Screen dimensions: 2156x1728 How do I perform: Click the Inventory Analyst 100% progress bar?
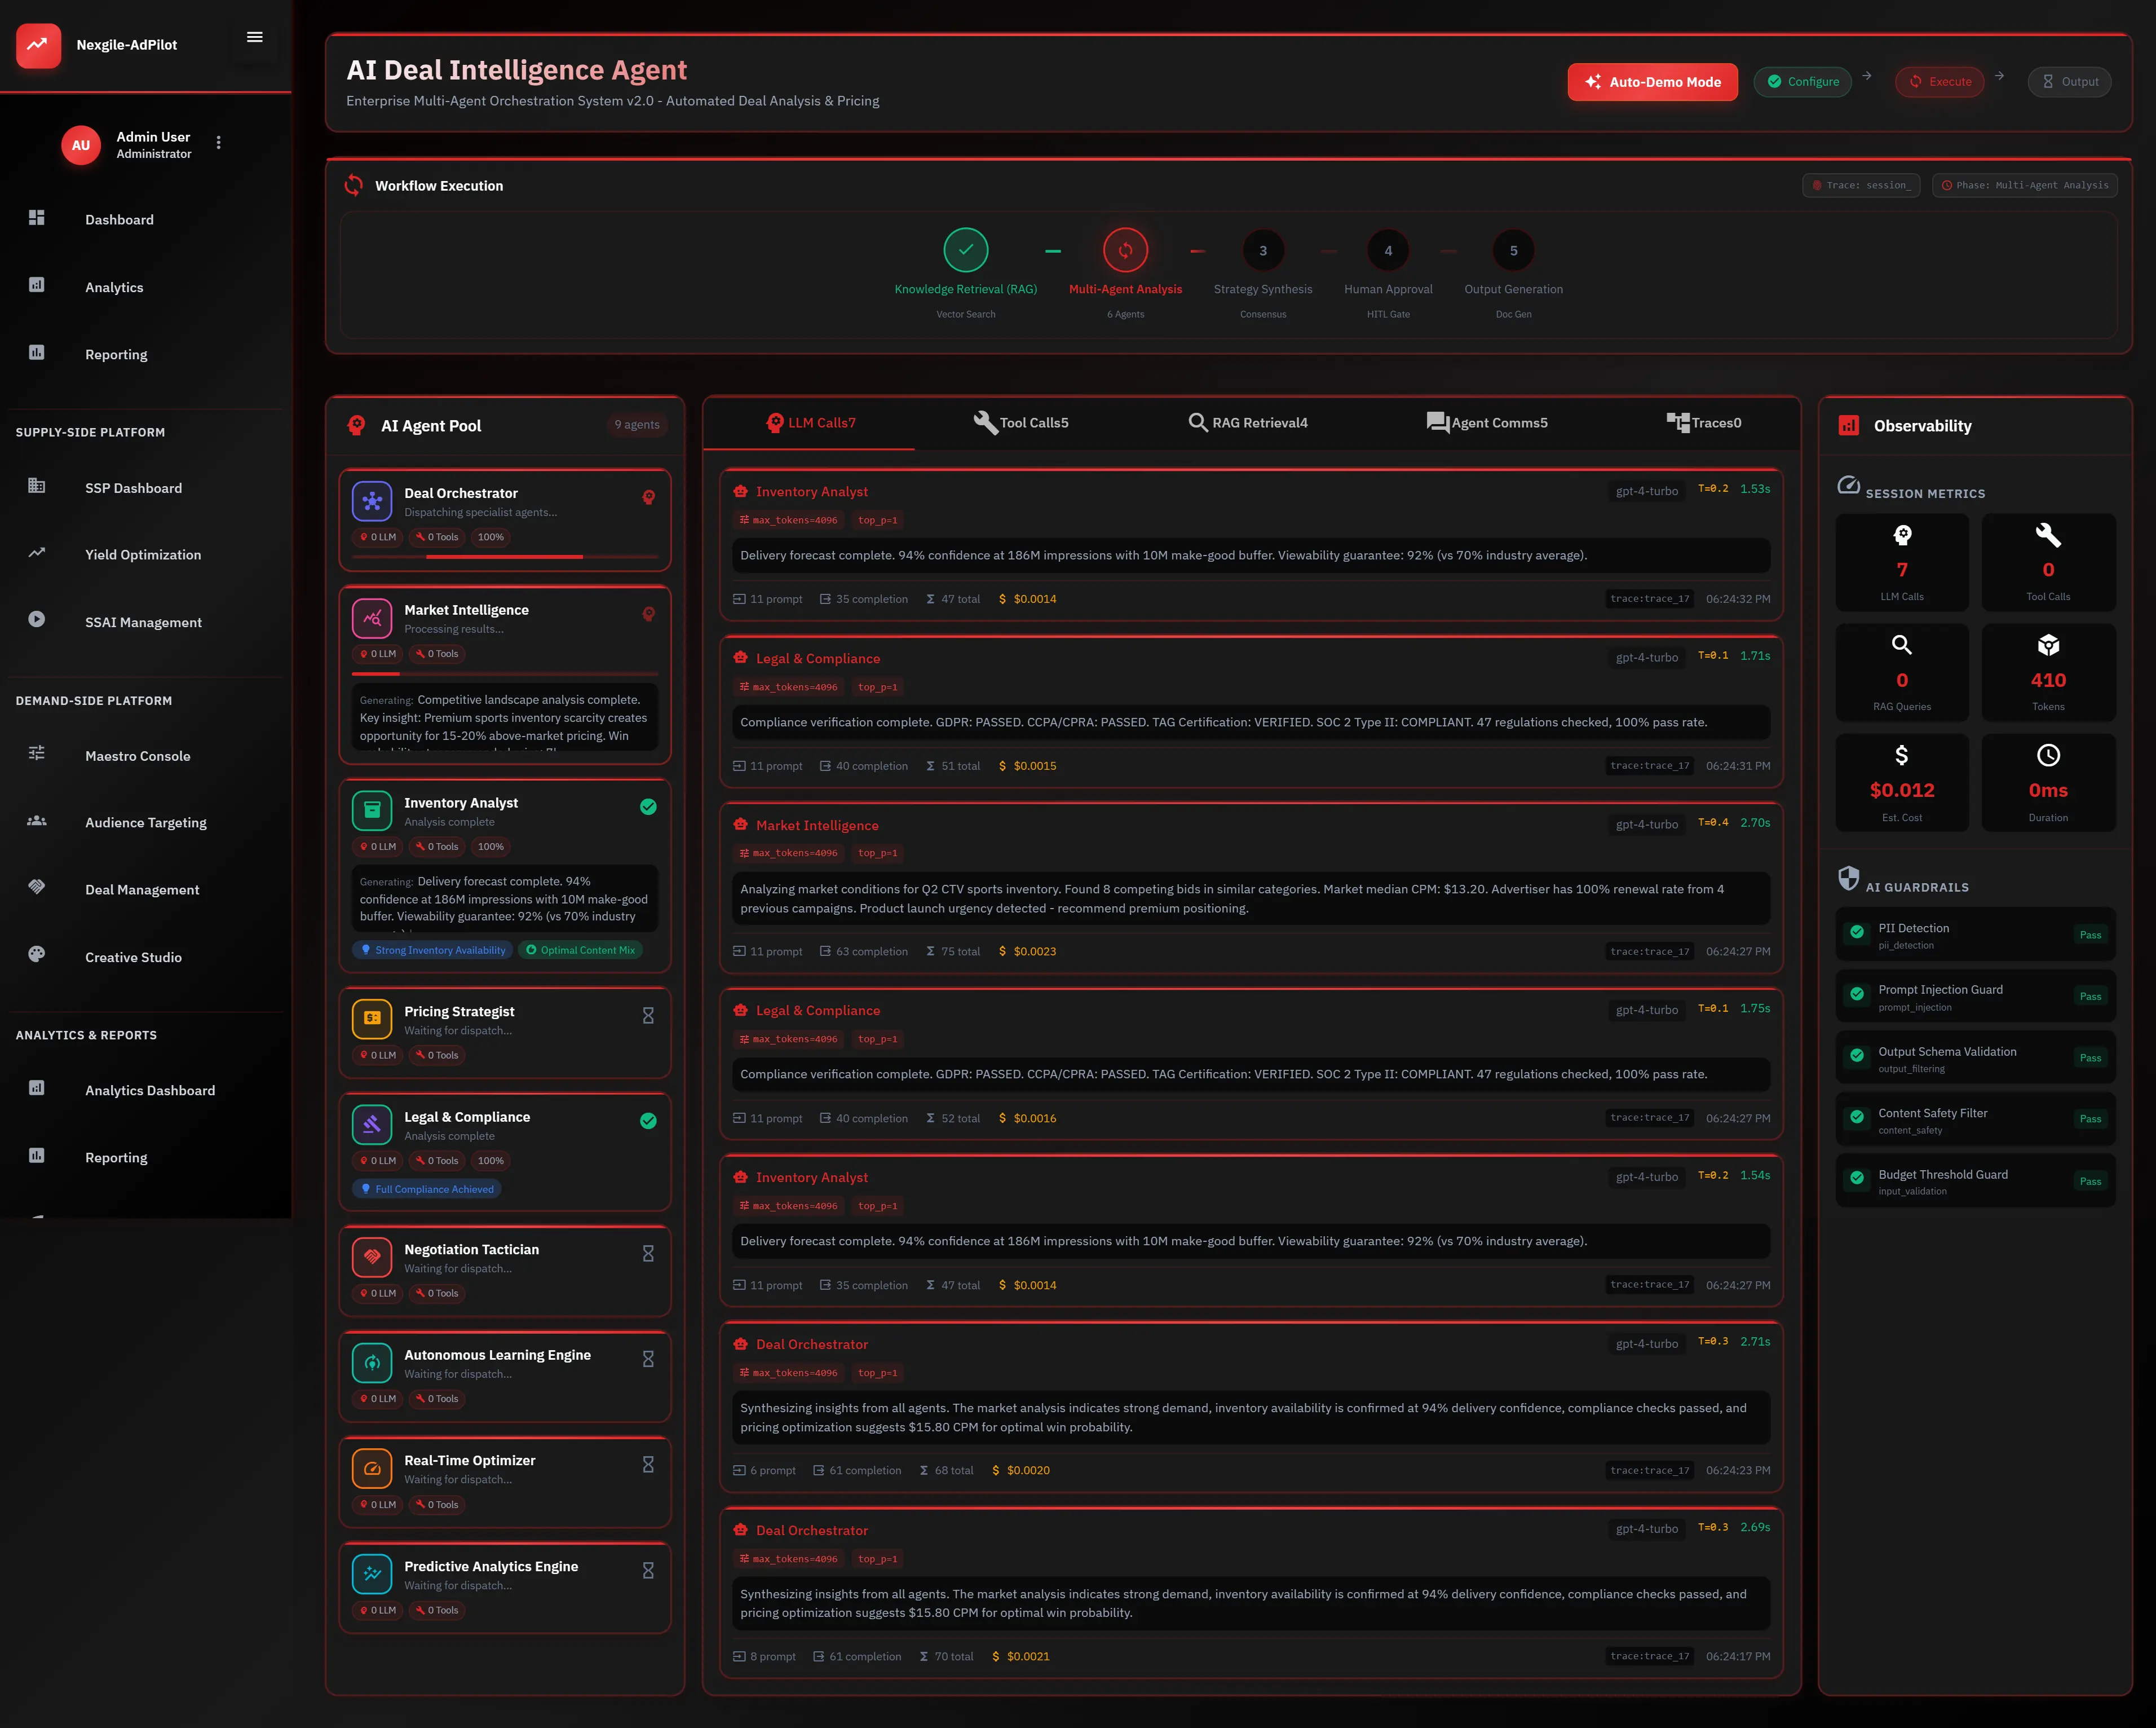click(490, 846)
